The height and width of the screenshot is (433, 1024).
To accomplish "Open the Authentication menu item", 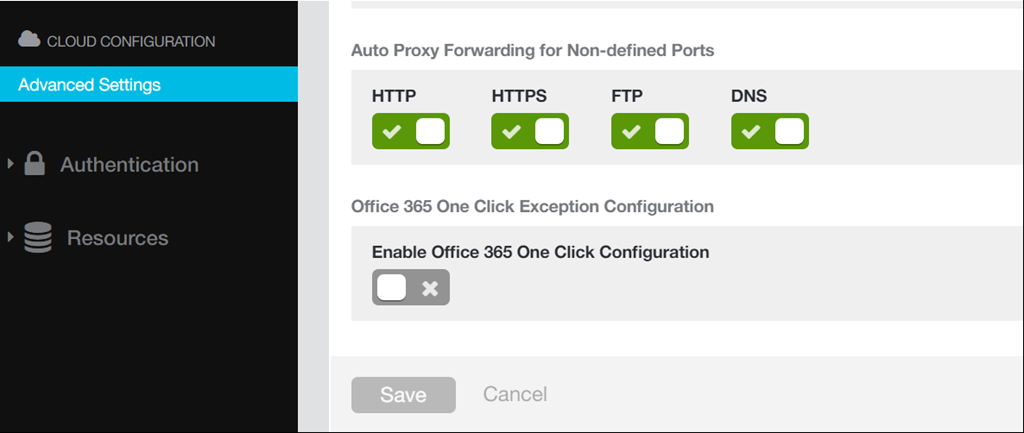I will click(x=129, y=165).
